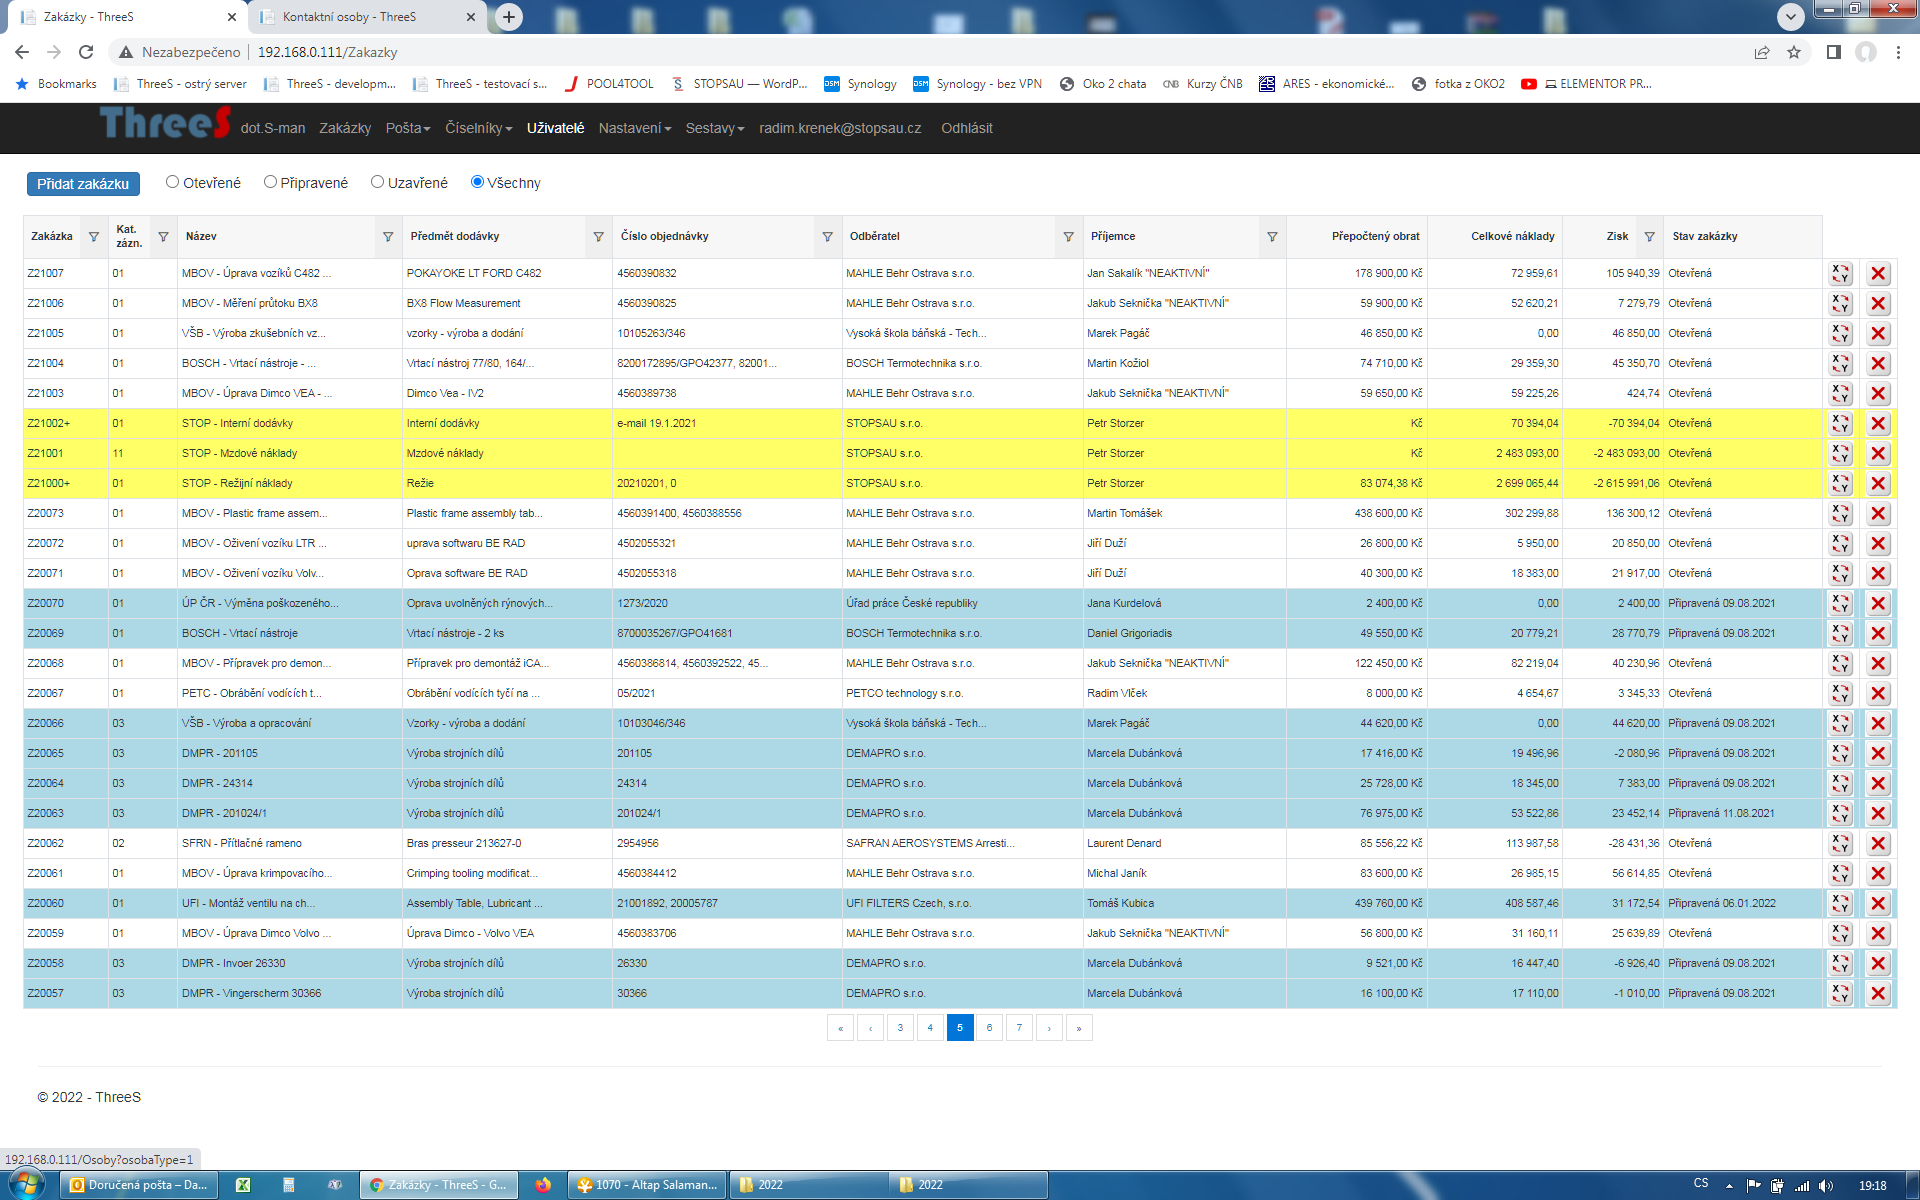
Task: Open the radim.krenek@stopsau.cz account link
Action: pos(840,128)
